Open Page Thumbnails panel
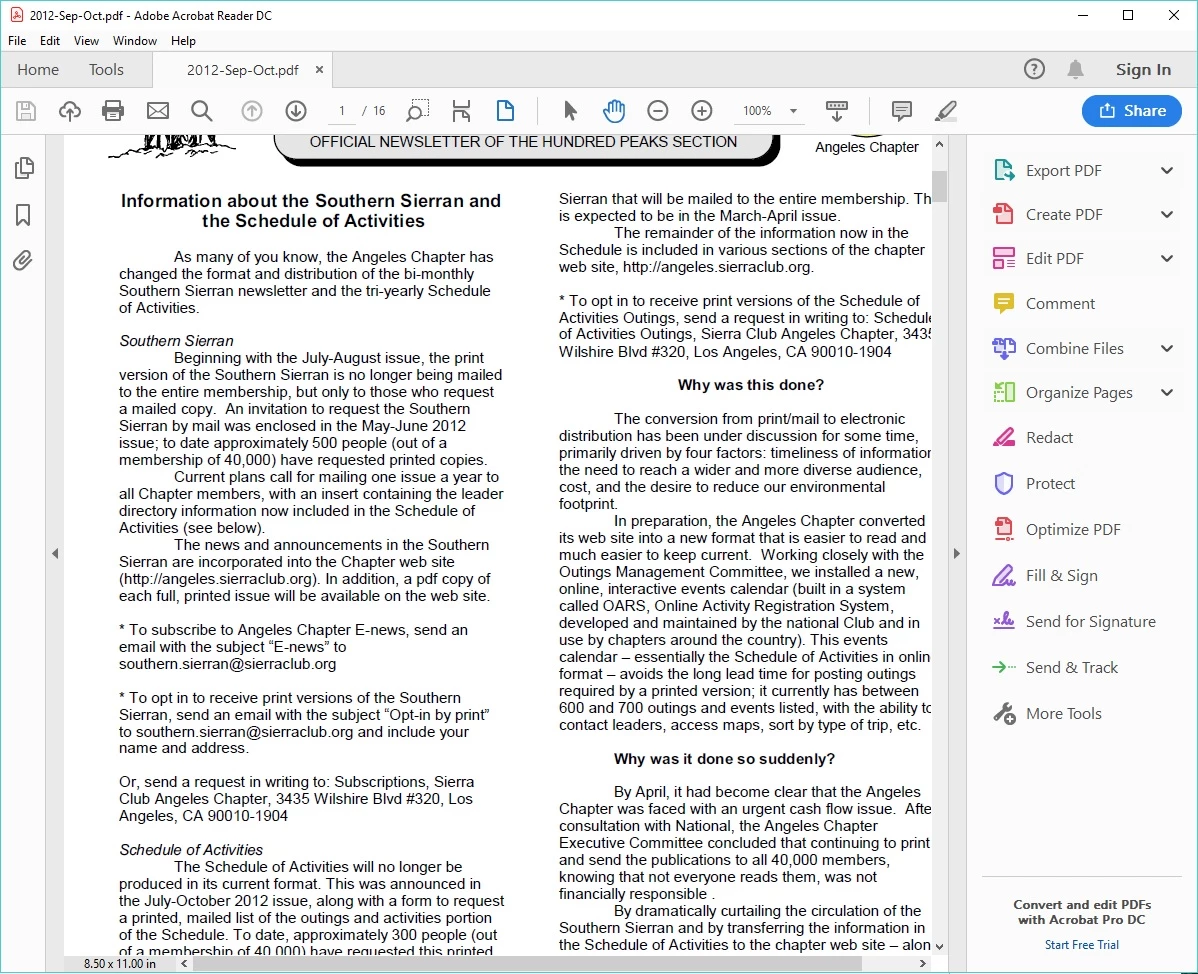This screenshot has height=974, width=1198. (x=24, y=168)
